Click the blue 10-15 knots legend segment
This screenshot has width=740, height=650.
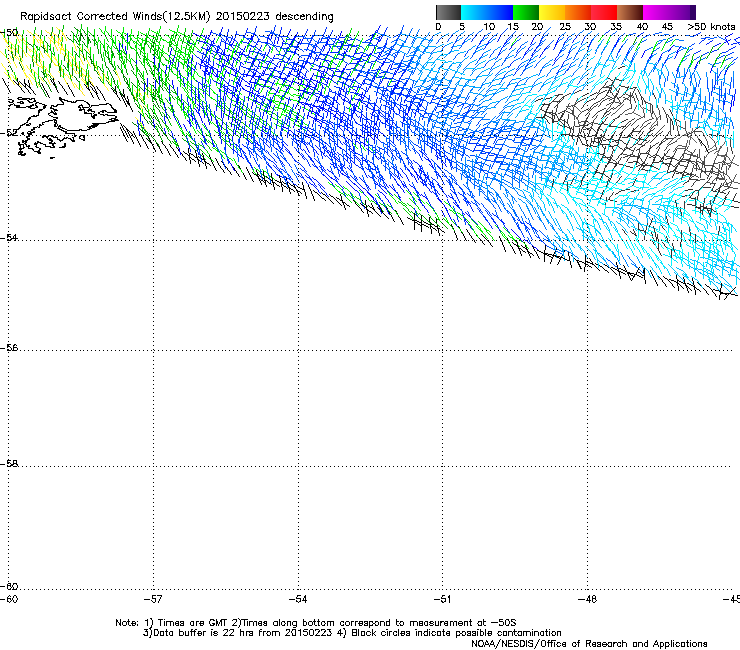tap(500, 12)
